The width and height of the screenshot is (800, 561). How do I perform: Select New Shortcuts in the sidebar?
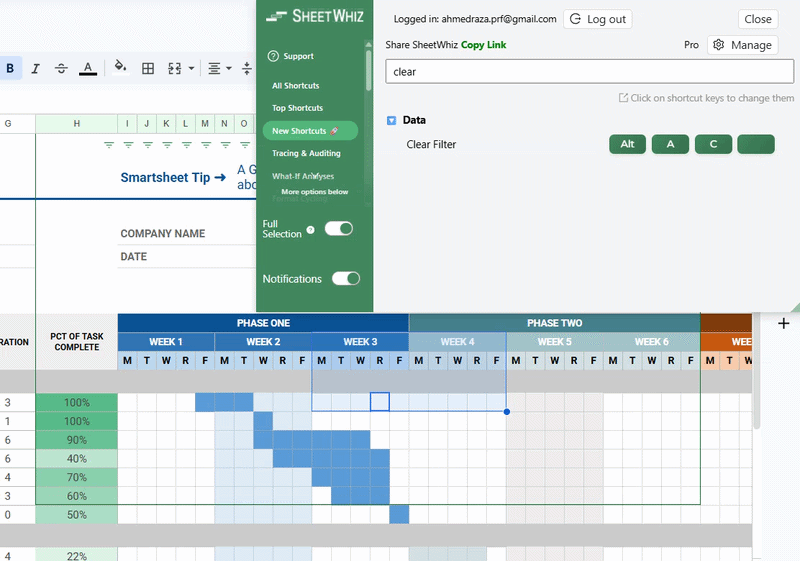click(310, 131)
